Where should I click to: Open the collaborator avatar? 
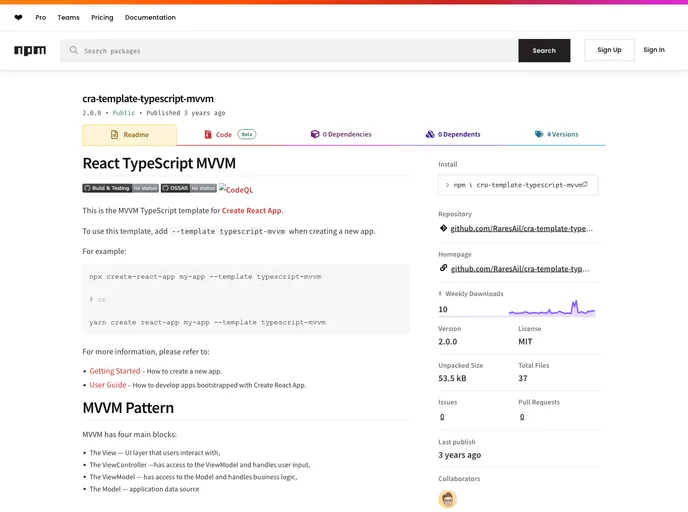pos(447,499)
